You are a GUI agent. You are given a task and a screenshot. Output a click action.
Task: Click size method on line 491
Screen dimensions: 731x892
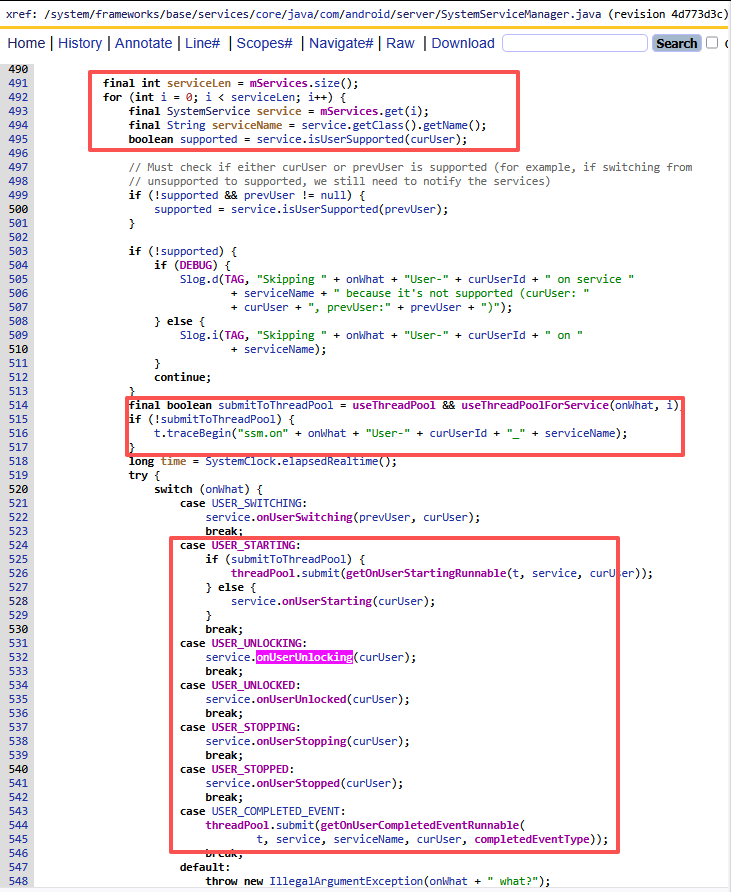point(327,83)
